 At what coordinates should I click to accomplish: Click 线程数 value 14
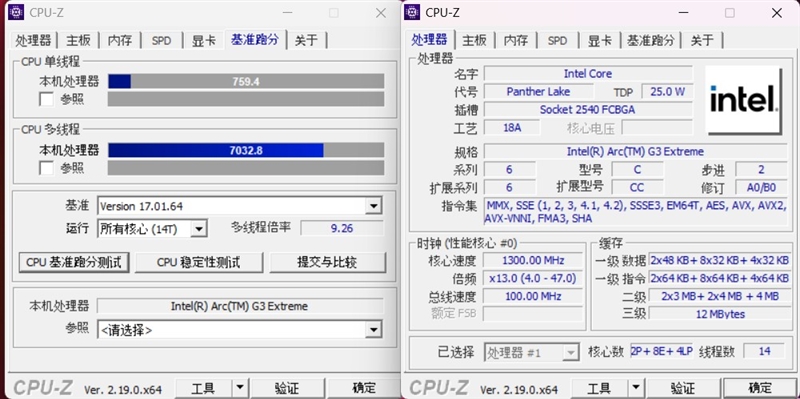764,351
